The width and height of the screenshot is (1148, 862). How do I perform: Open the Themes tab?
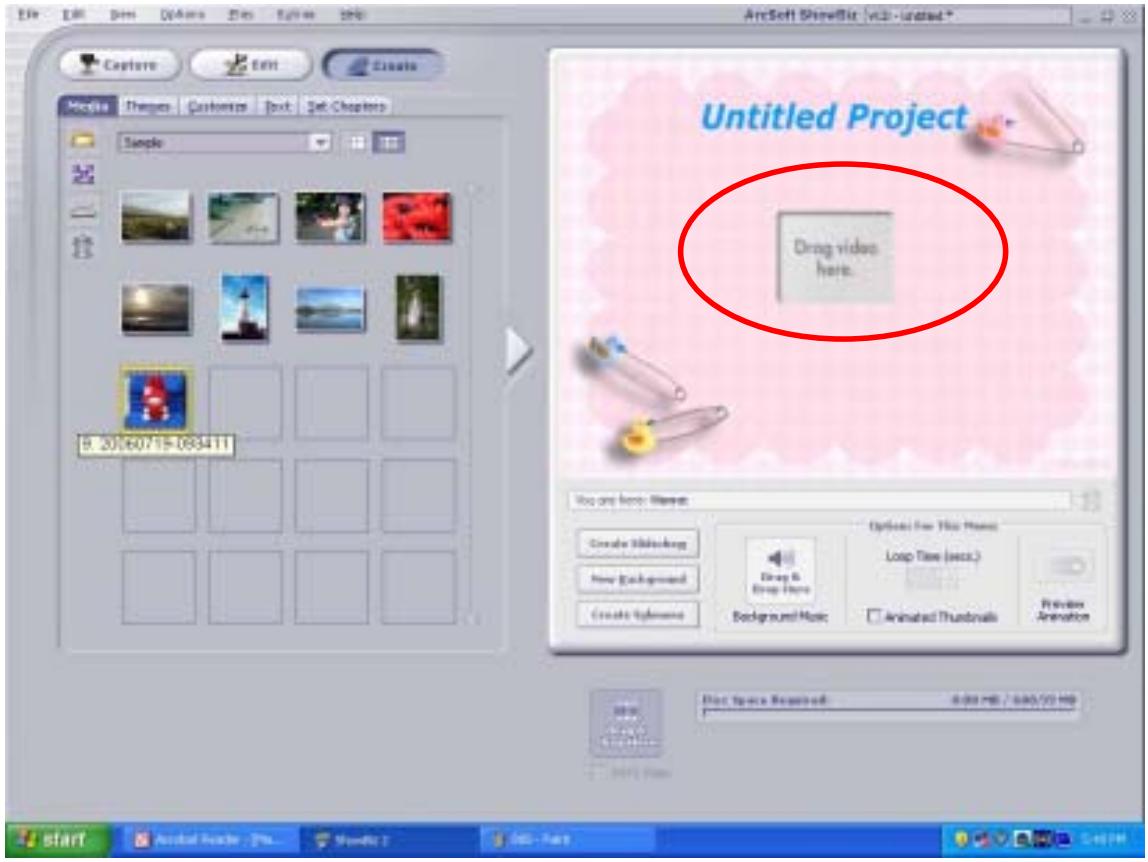[147, 106]
